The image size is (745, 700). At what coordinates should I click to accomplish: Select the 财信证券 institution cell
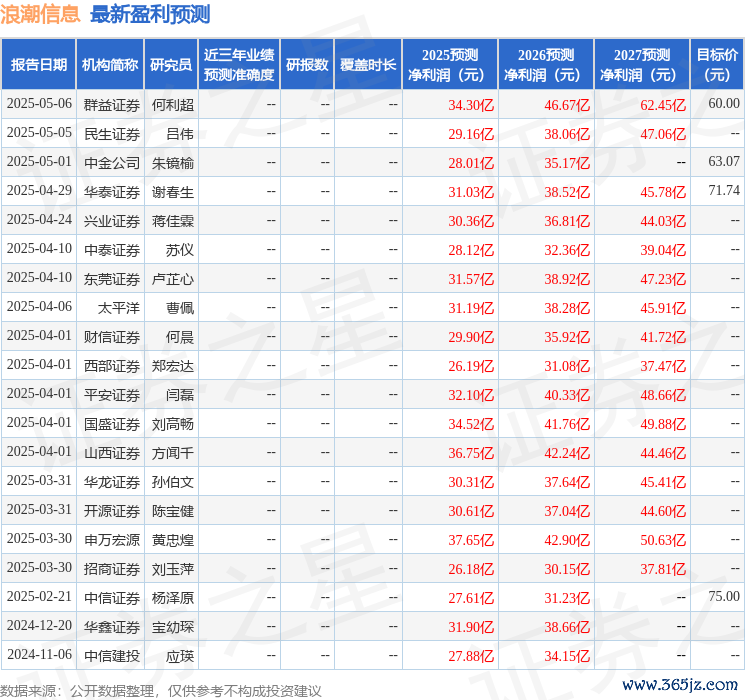tap(112, 337)
